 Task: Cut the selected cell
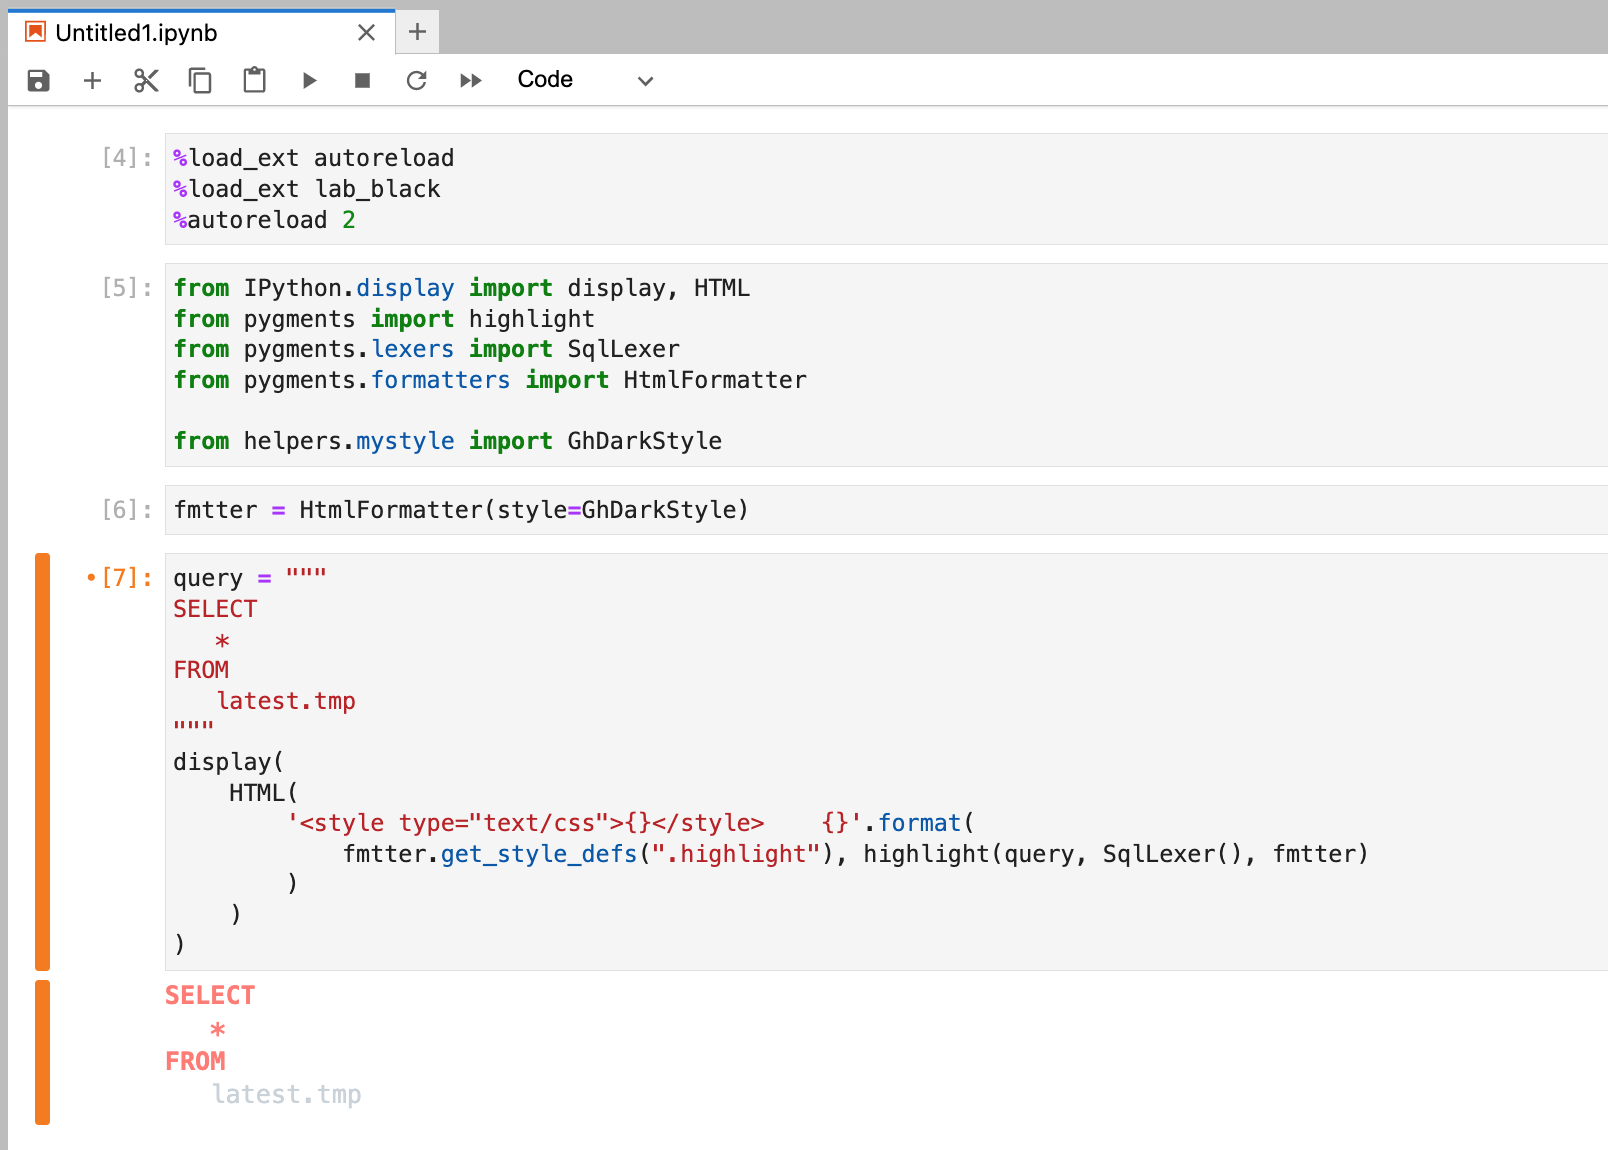pos(146,80)
